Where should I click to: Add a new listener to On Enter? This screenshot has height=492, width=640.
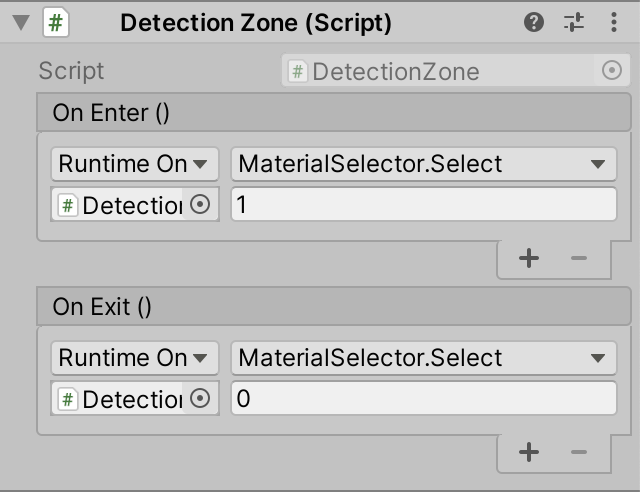(x=529, y=258)
